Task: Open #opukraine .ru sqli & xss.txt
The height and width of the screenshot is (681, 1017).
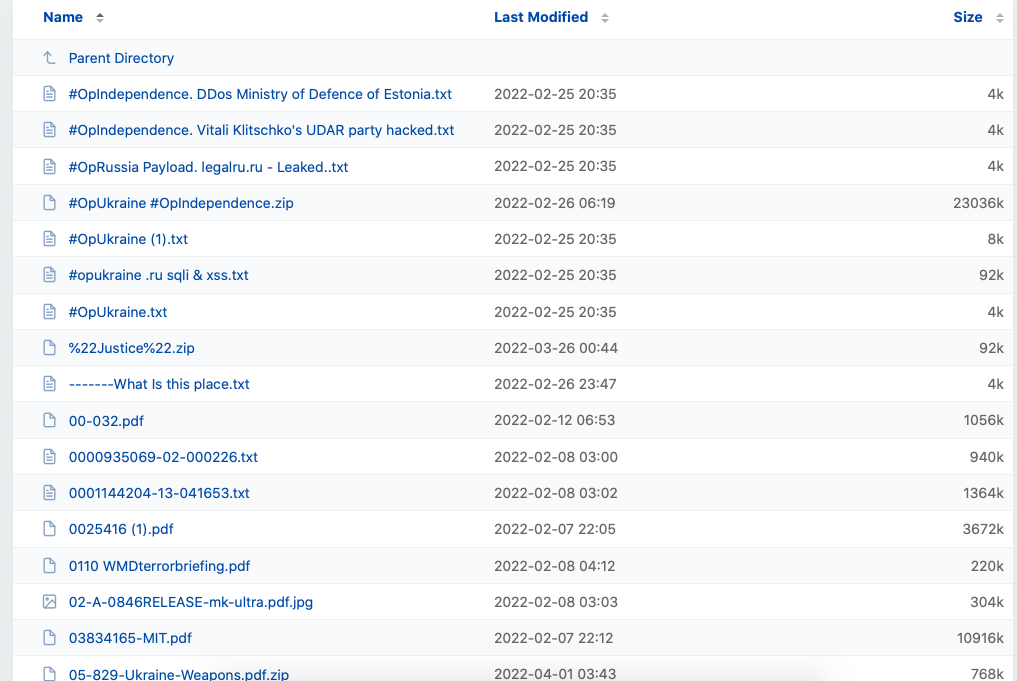Action: 158,276
